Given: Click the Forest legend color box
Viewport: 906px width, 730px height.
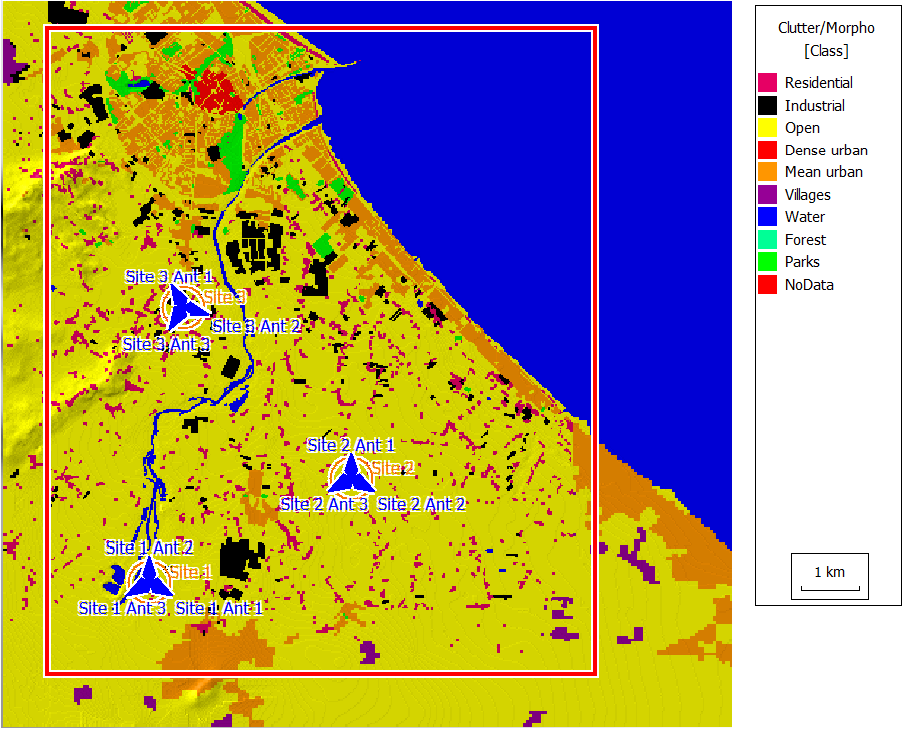Looking at the screenshot, I should (x=767, y=240).
